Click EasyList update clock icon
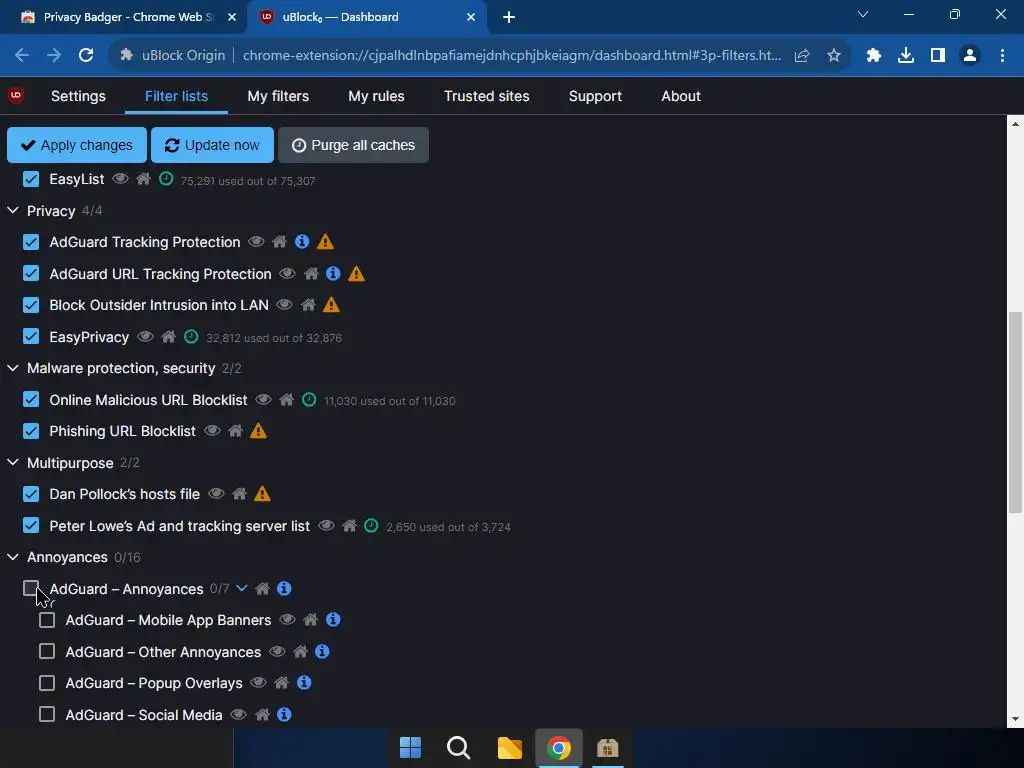Screen dimensions: 1024x768 point(167,178)
